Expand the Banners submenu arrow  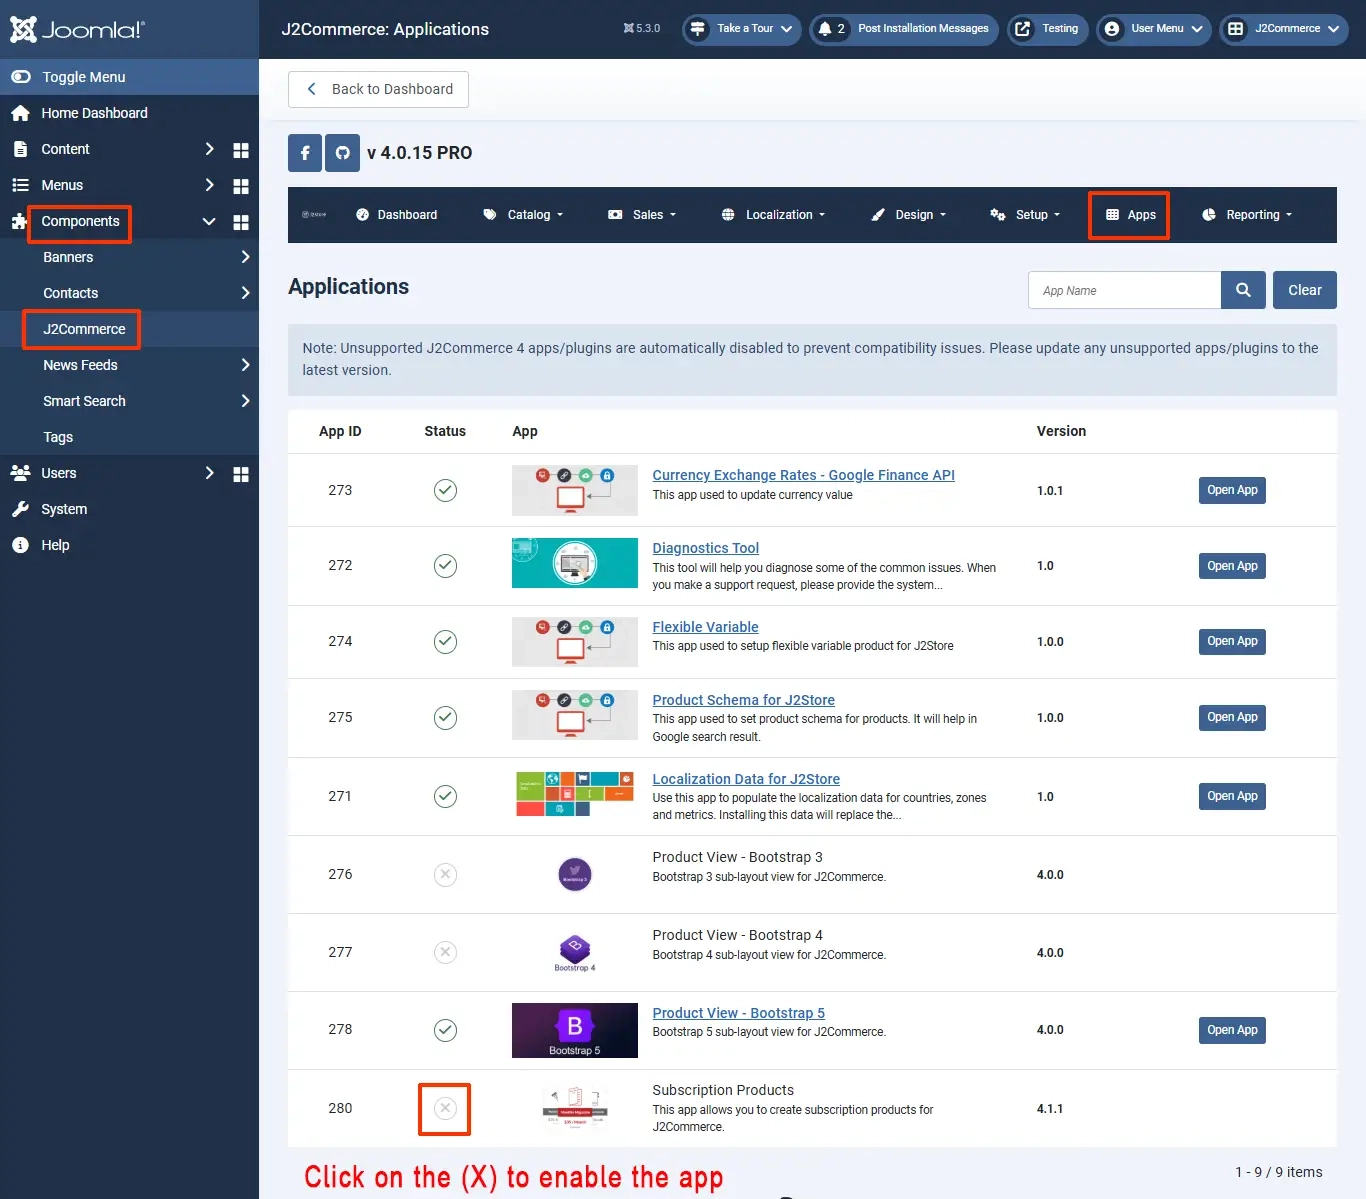pos(245,257)
